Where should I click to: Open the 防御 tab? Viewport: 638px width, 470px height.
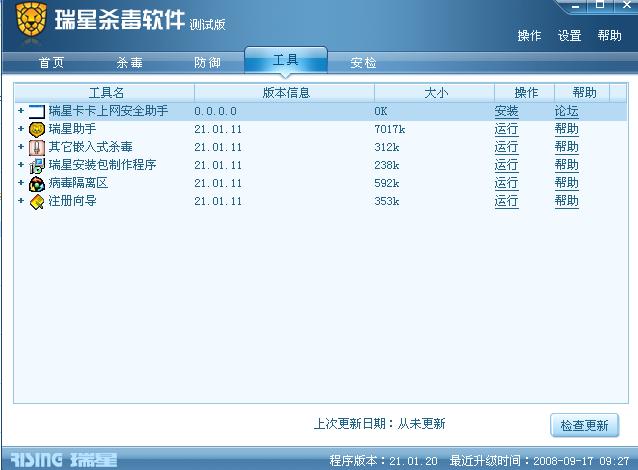pos(208,63)
